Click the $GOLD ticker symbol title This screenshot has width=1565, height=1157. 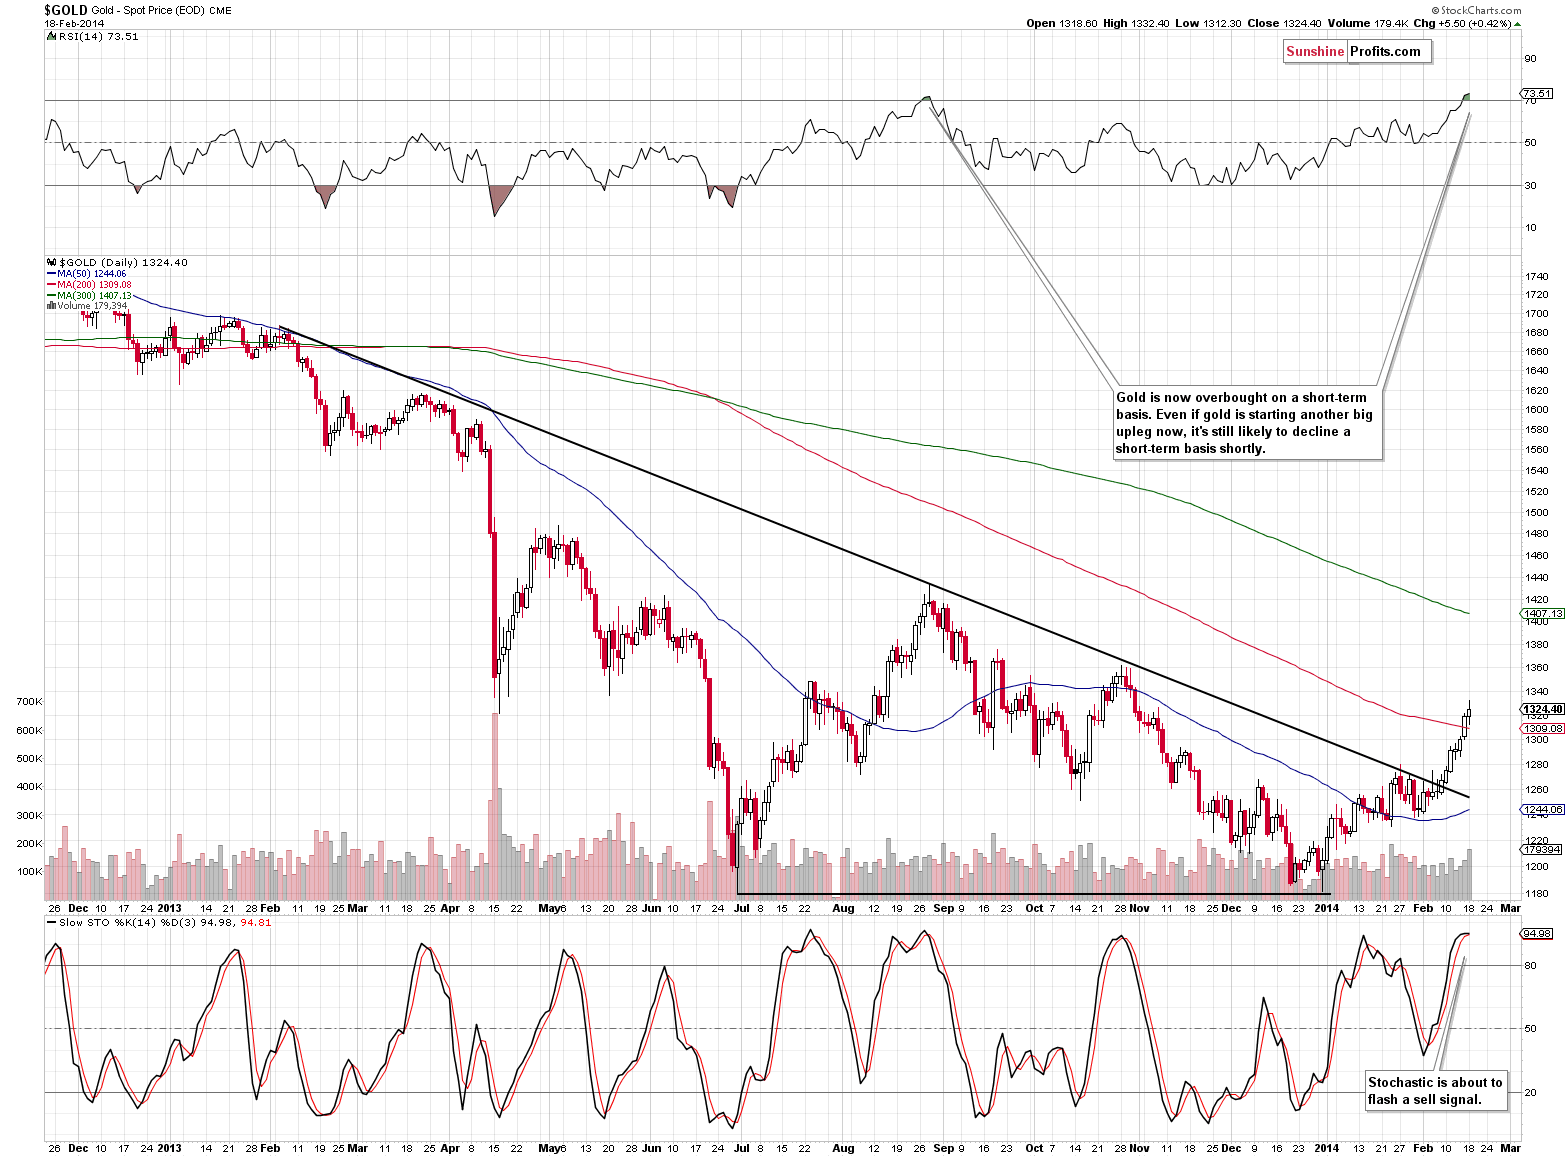66,10
